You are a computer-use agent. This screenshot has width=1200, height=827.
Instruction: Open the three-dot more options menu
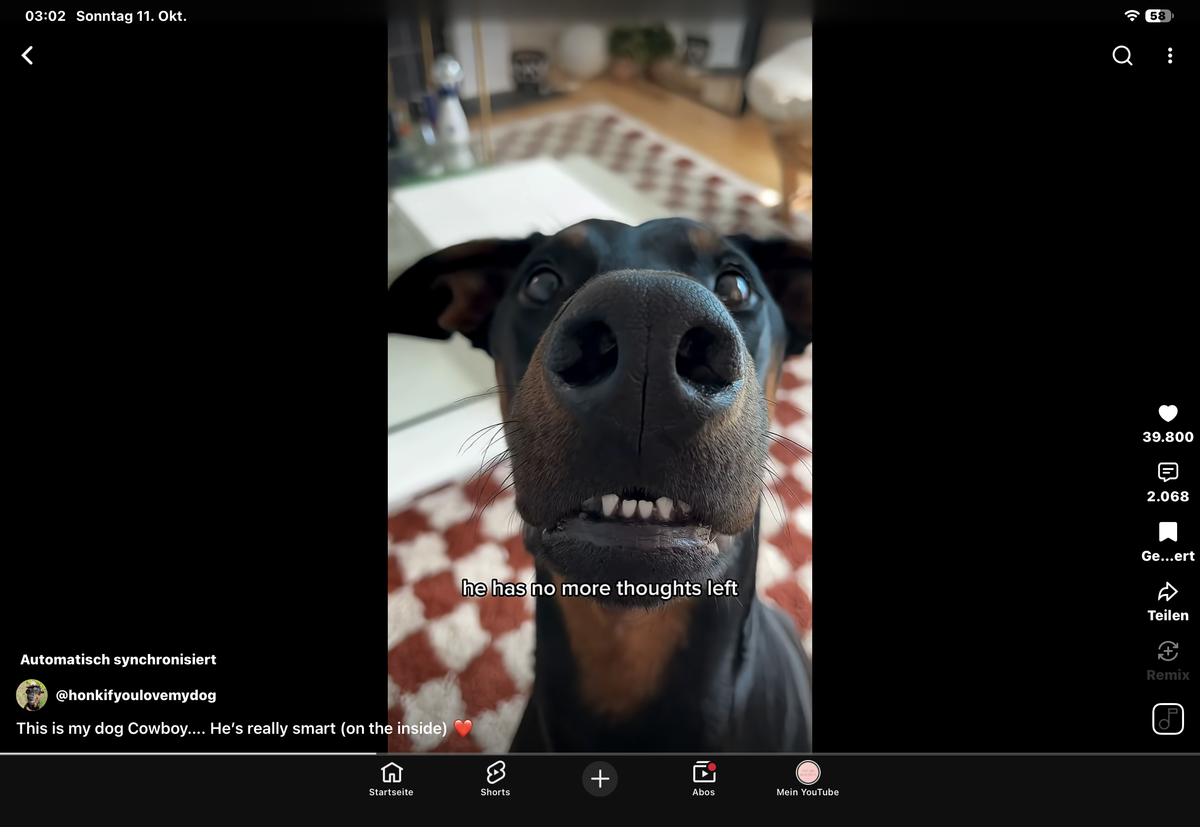(x=1169, y=56)
